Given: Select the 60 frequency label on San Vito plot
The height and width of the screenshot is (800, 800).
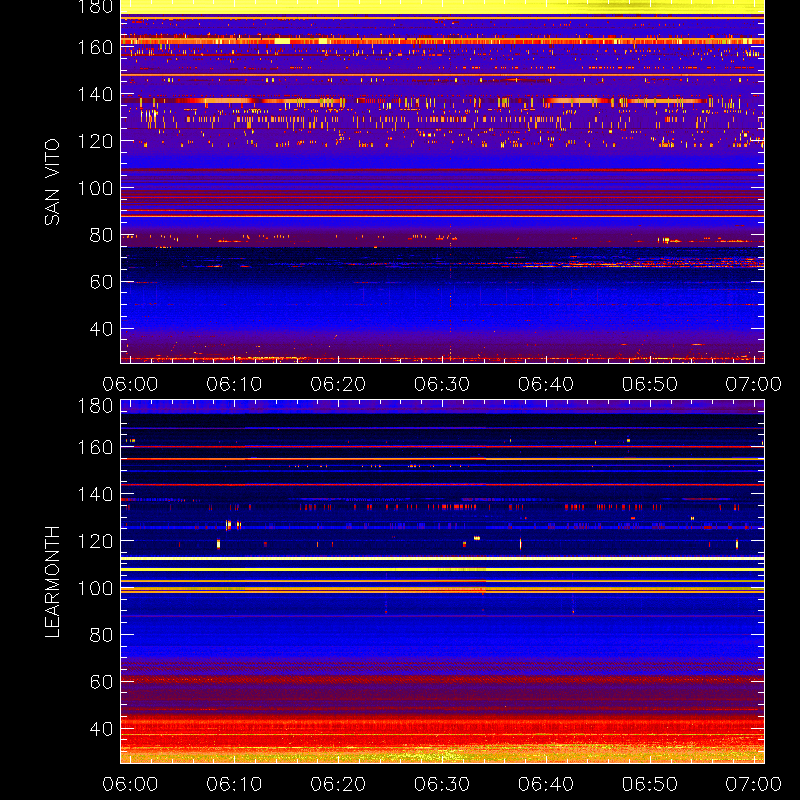Looking at the screenshot, I should (x=101, y=282).
